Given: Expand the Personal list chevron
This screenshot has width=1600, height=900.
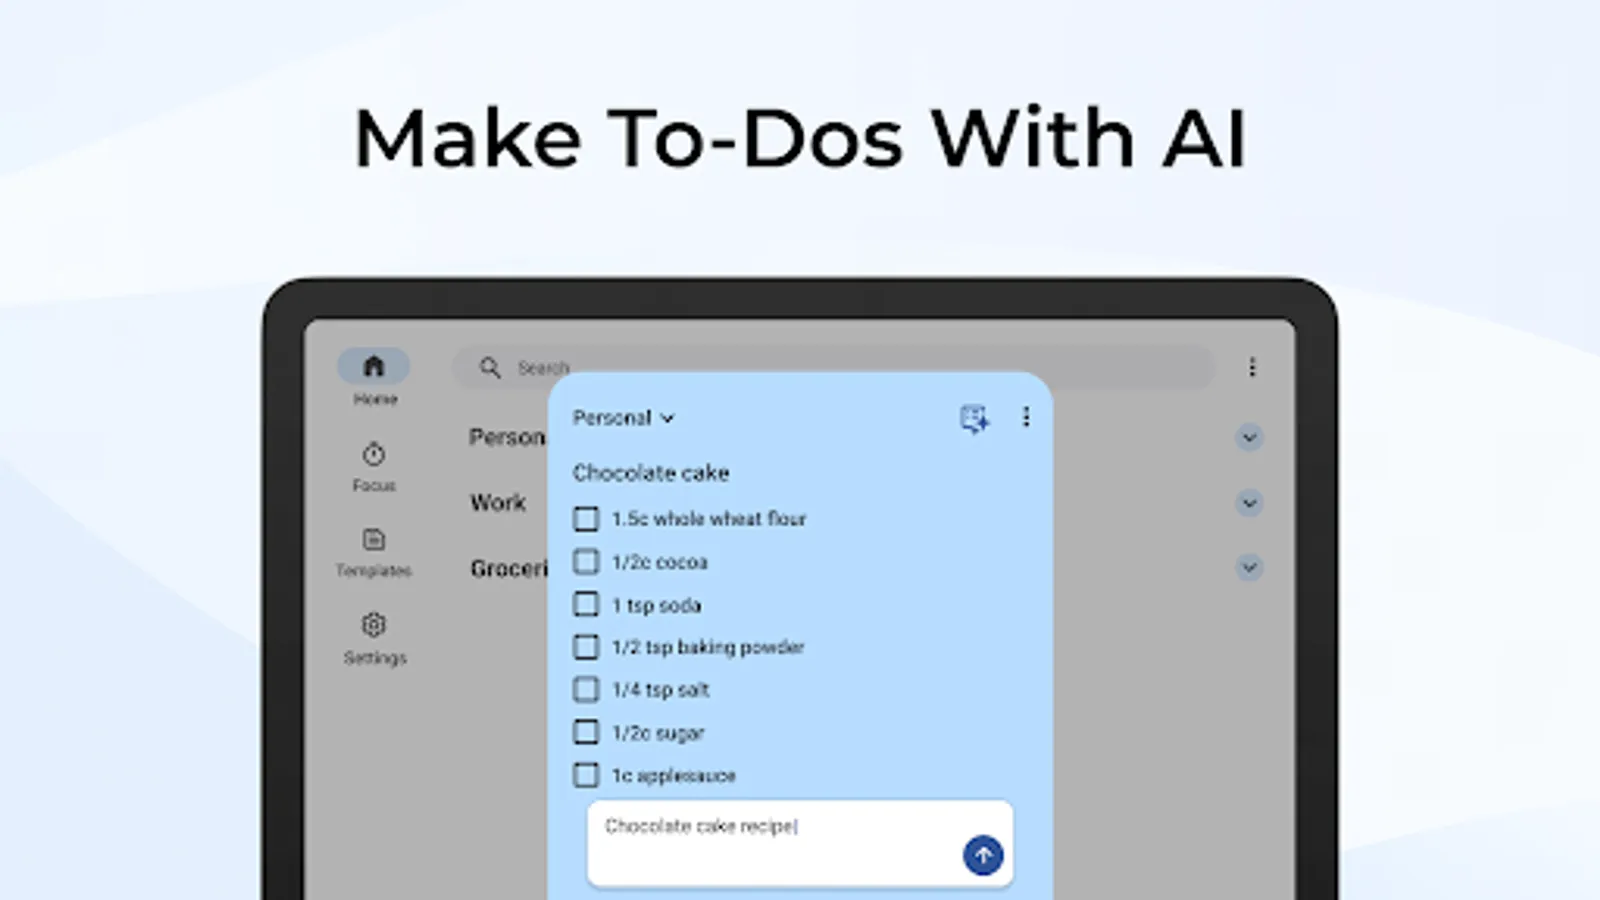Looking at the screenshot, I should (1249, 437).
